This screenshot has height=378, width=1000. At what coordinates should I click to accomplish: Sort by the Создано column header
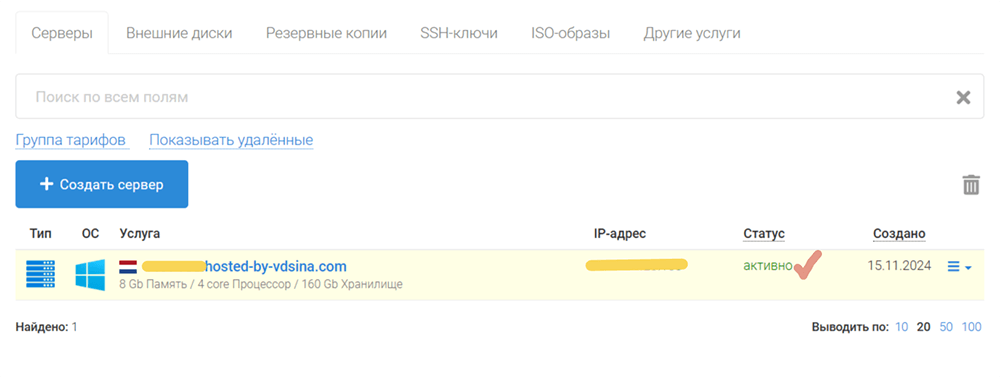pyautogui.click(x=899, y=234)
